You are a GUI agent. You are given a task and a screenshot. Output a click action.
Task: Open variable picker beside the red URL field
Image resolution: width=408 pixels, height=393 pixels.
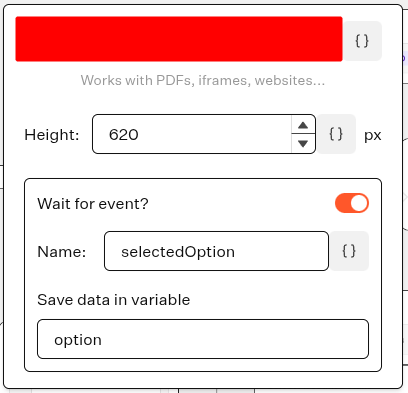[362, 41]
